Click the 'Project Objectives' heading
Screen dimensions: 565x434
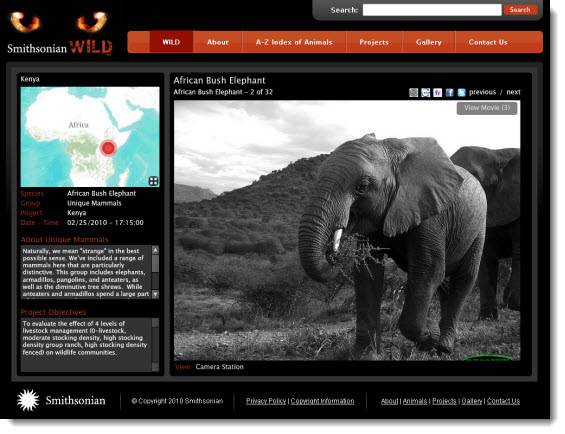(x=53, y=312)
